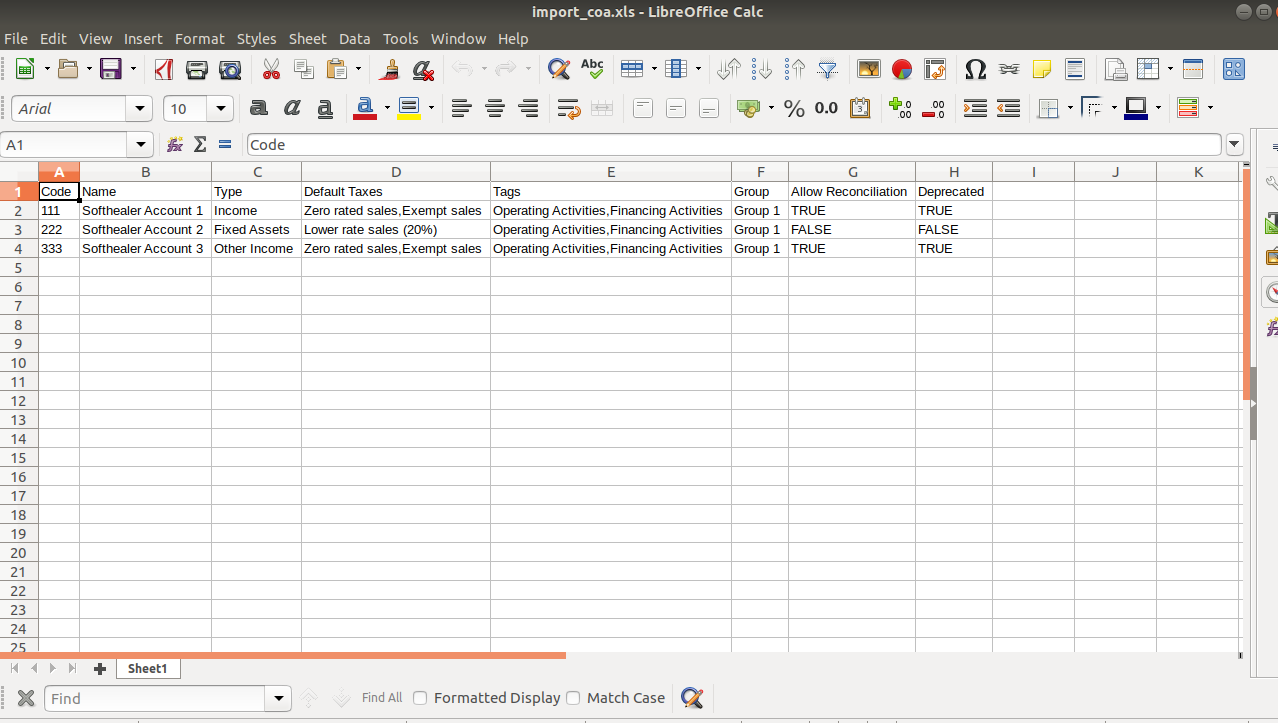Viewport: 1278px width, 723px height.
Task: Click the Insert Function equals button
Action: pos(225,145)
